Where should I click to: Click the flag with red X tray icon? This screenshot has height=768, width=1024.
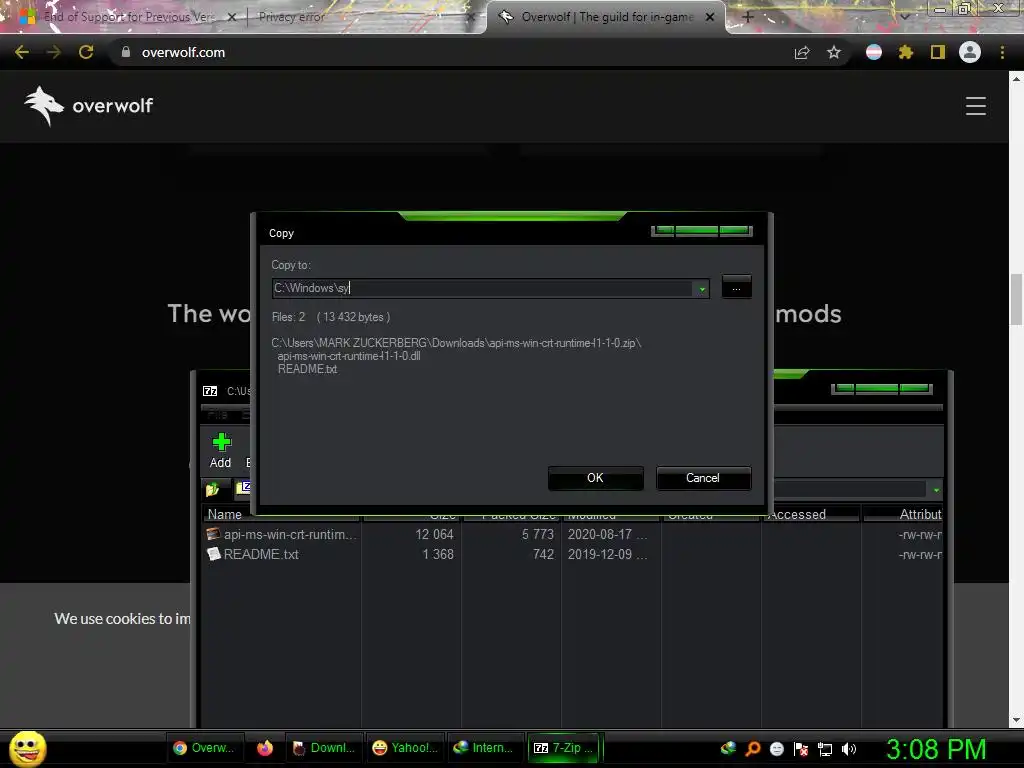point(801,749)
